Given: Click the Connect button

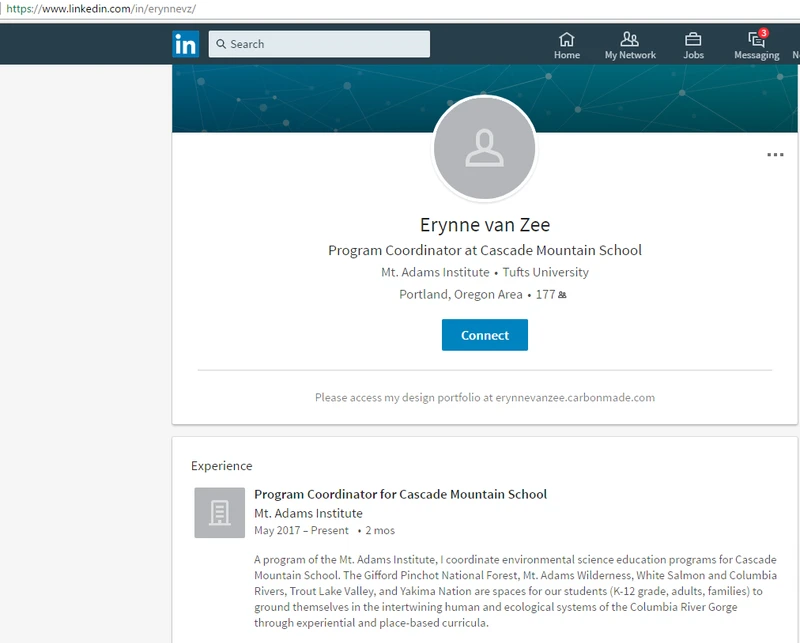Looking at the screenshot, I should [485, 335].
